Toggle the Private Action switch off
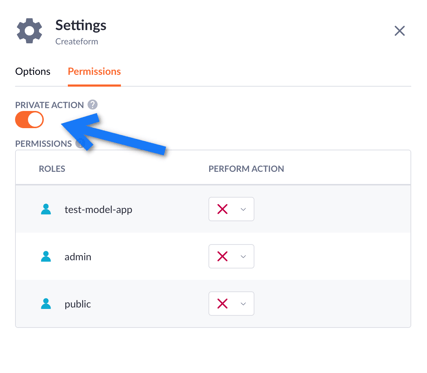 coord(29,120)
